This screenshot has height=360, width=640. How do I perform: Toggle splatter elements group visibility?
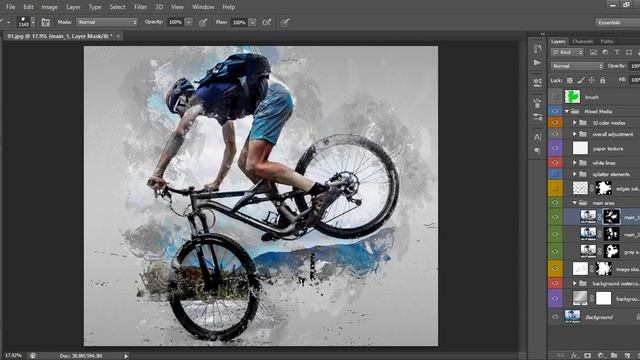point(555,174)
